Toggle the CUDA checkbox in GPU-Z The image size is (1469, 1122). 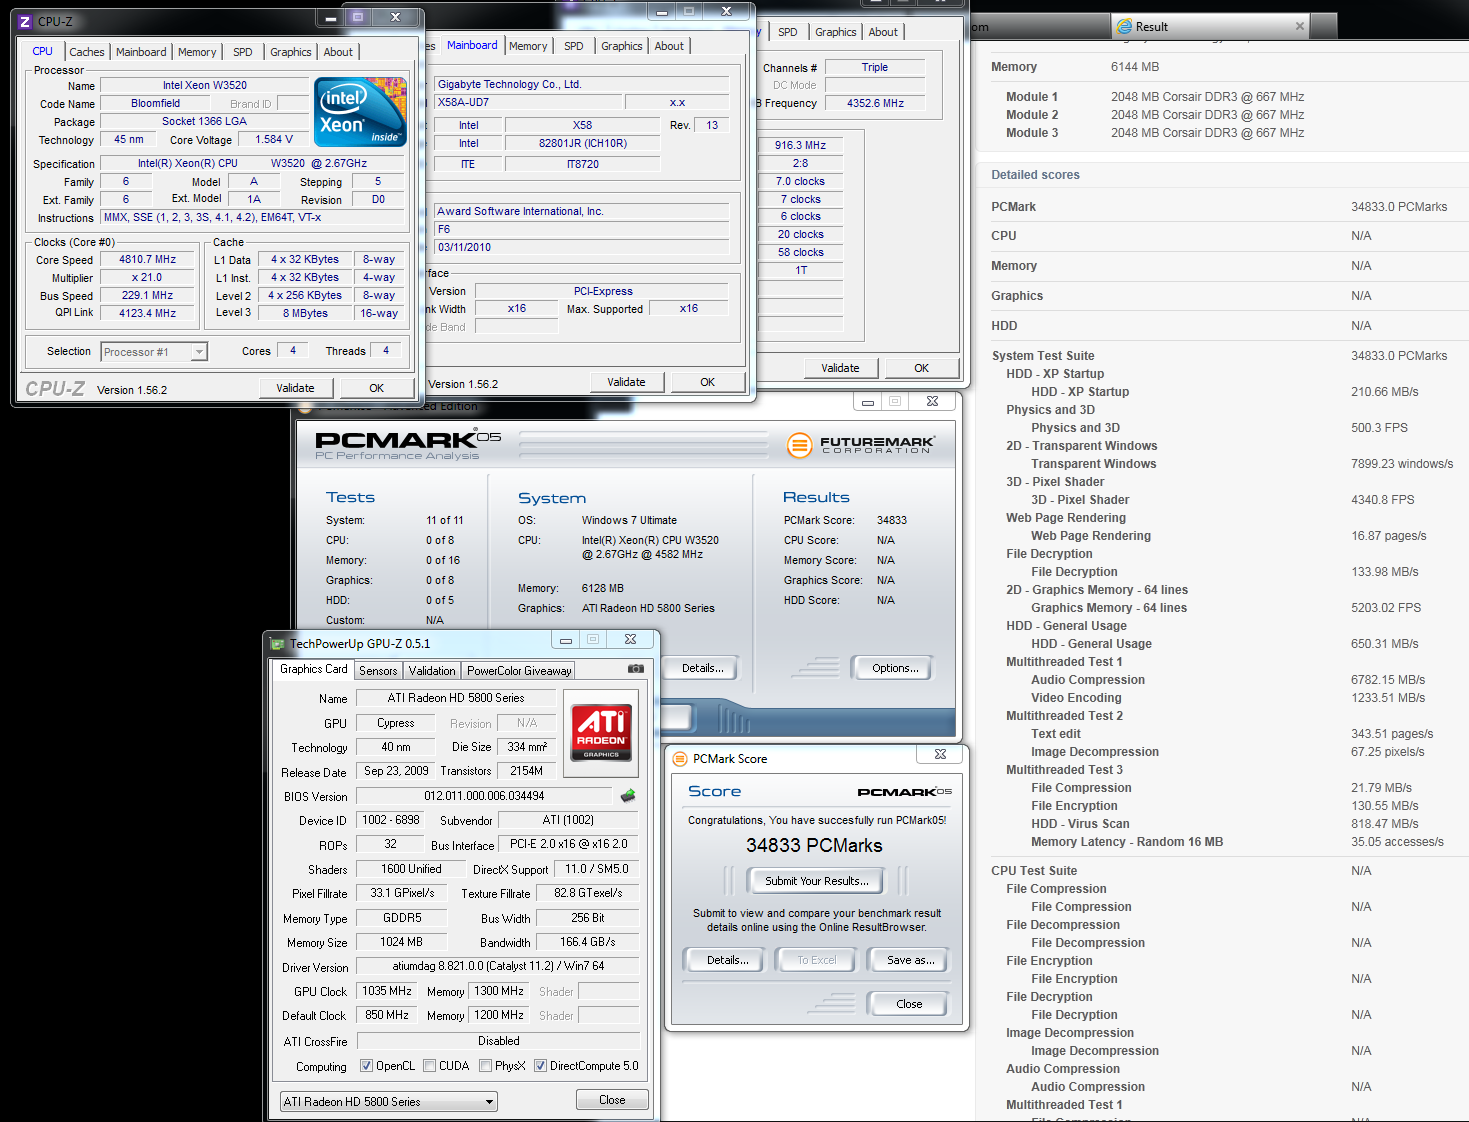[429, 1066]
